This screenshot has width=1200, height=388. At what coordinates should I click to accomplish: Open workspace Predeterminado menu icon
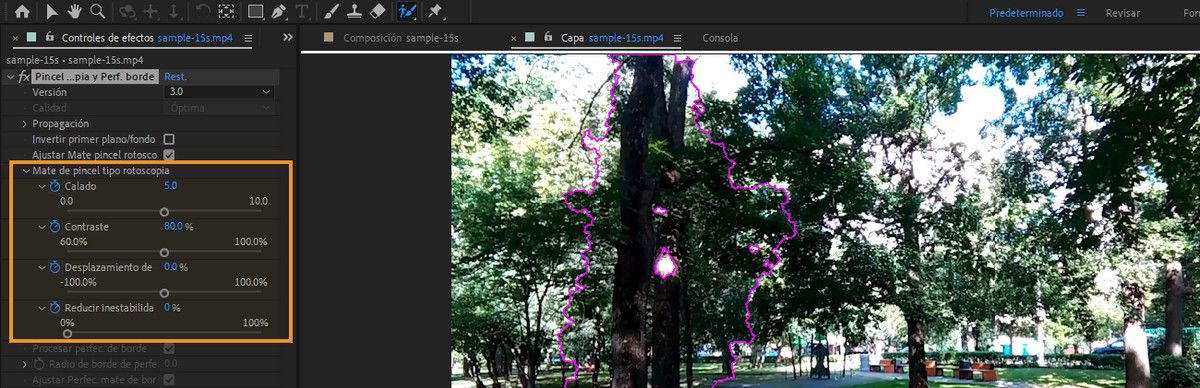click(x=1080, y=13)
